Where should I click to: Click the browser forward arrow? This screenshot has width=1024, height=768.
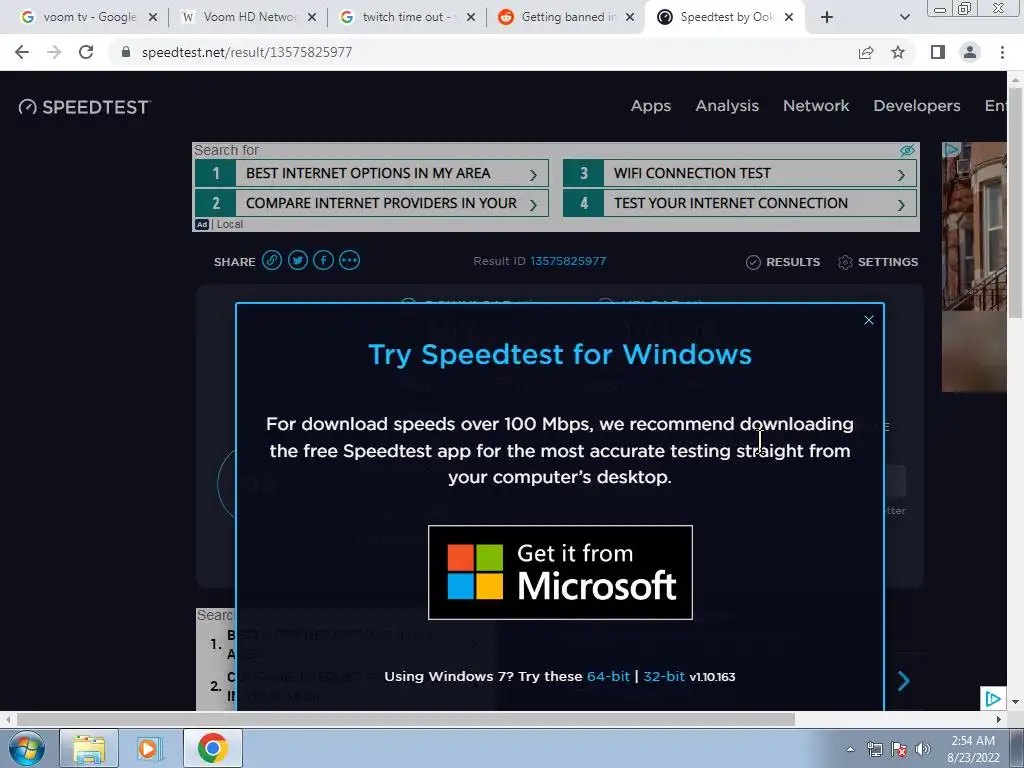54,52
